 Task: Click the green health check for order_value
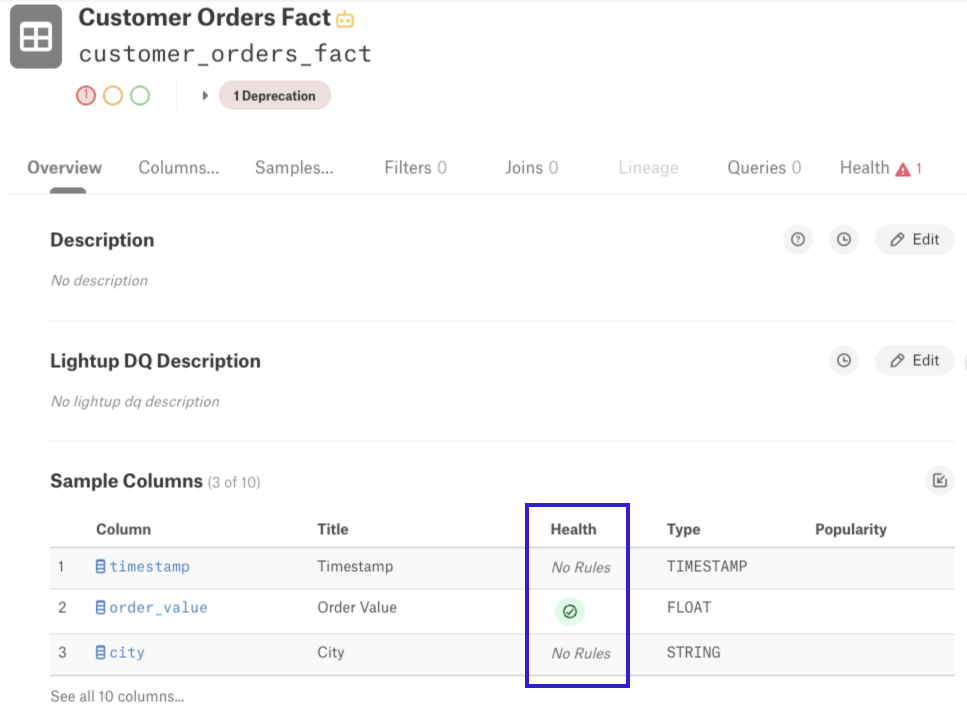pos(570,611)
